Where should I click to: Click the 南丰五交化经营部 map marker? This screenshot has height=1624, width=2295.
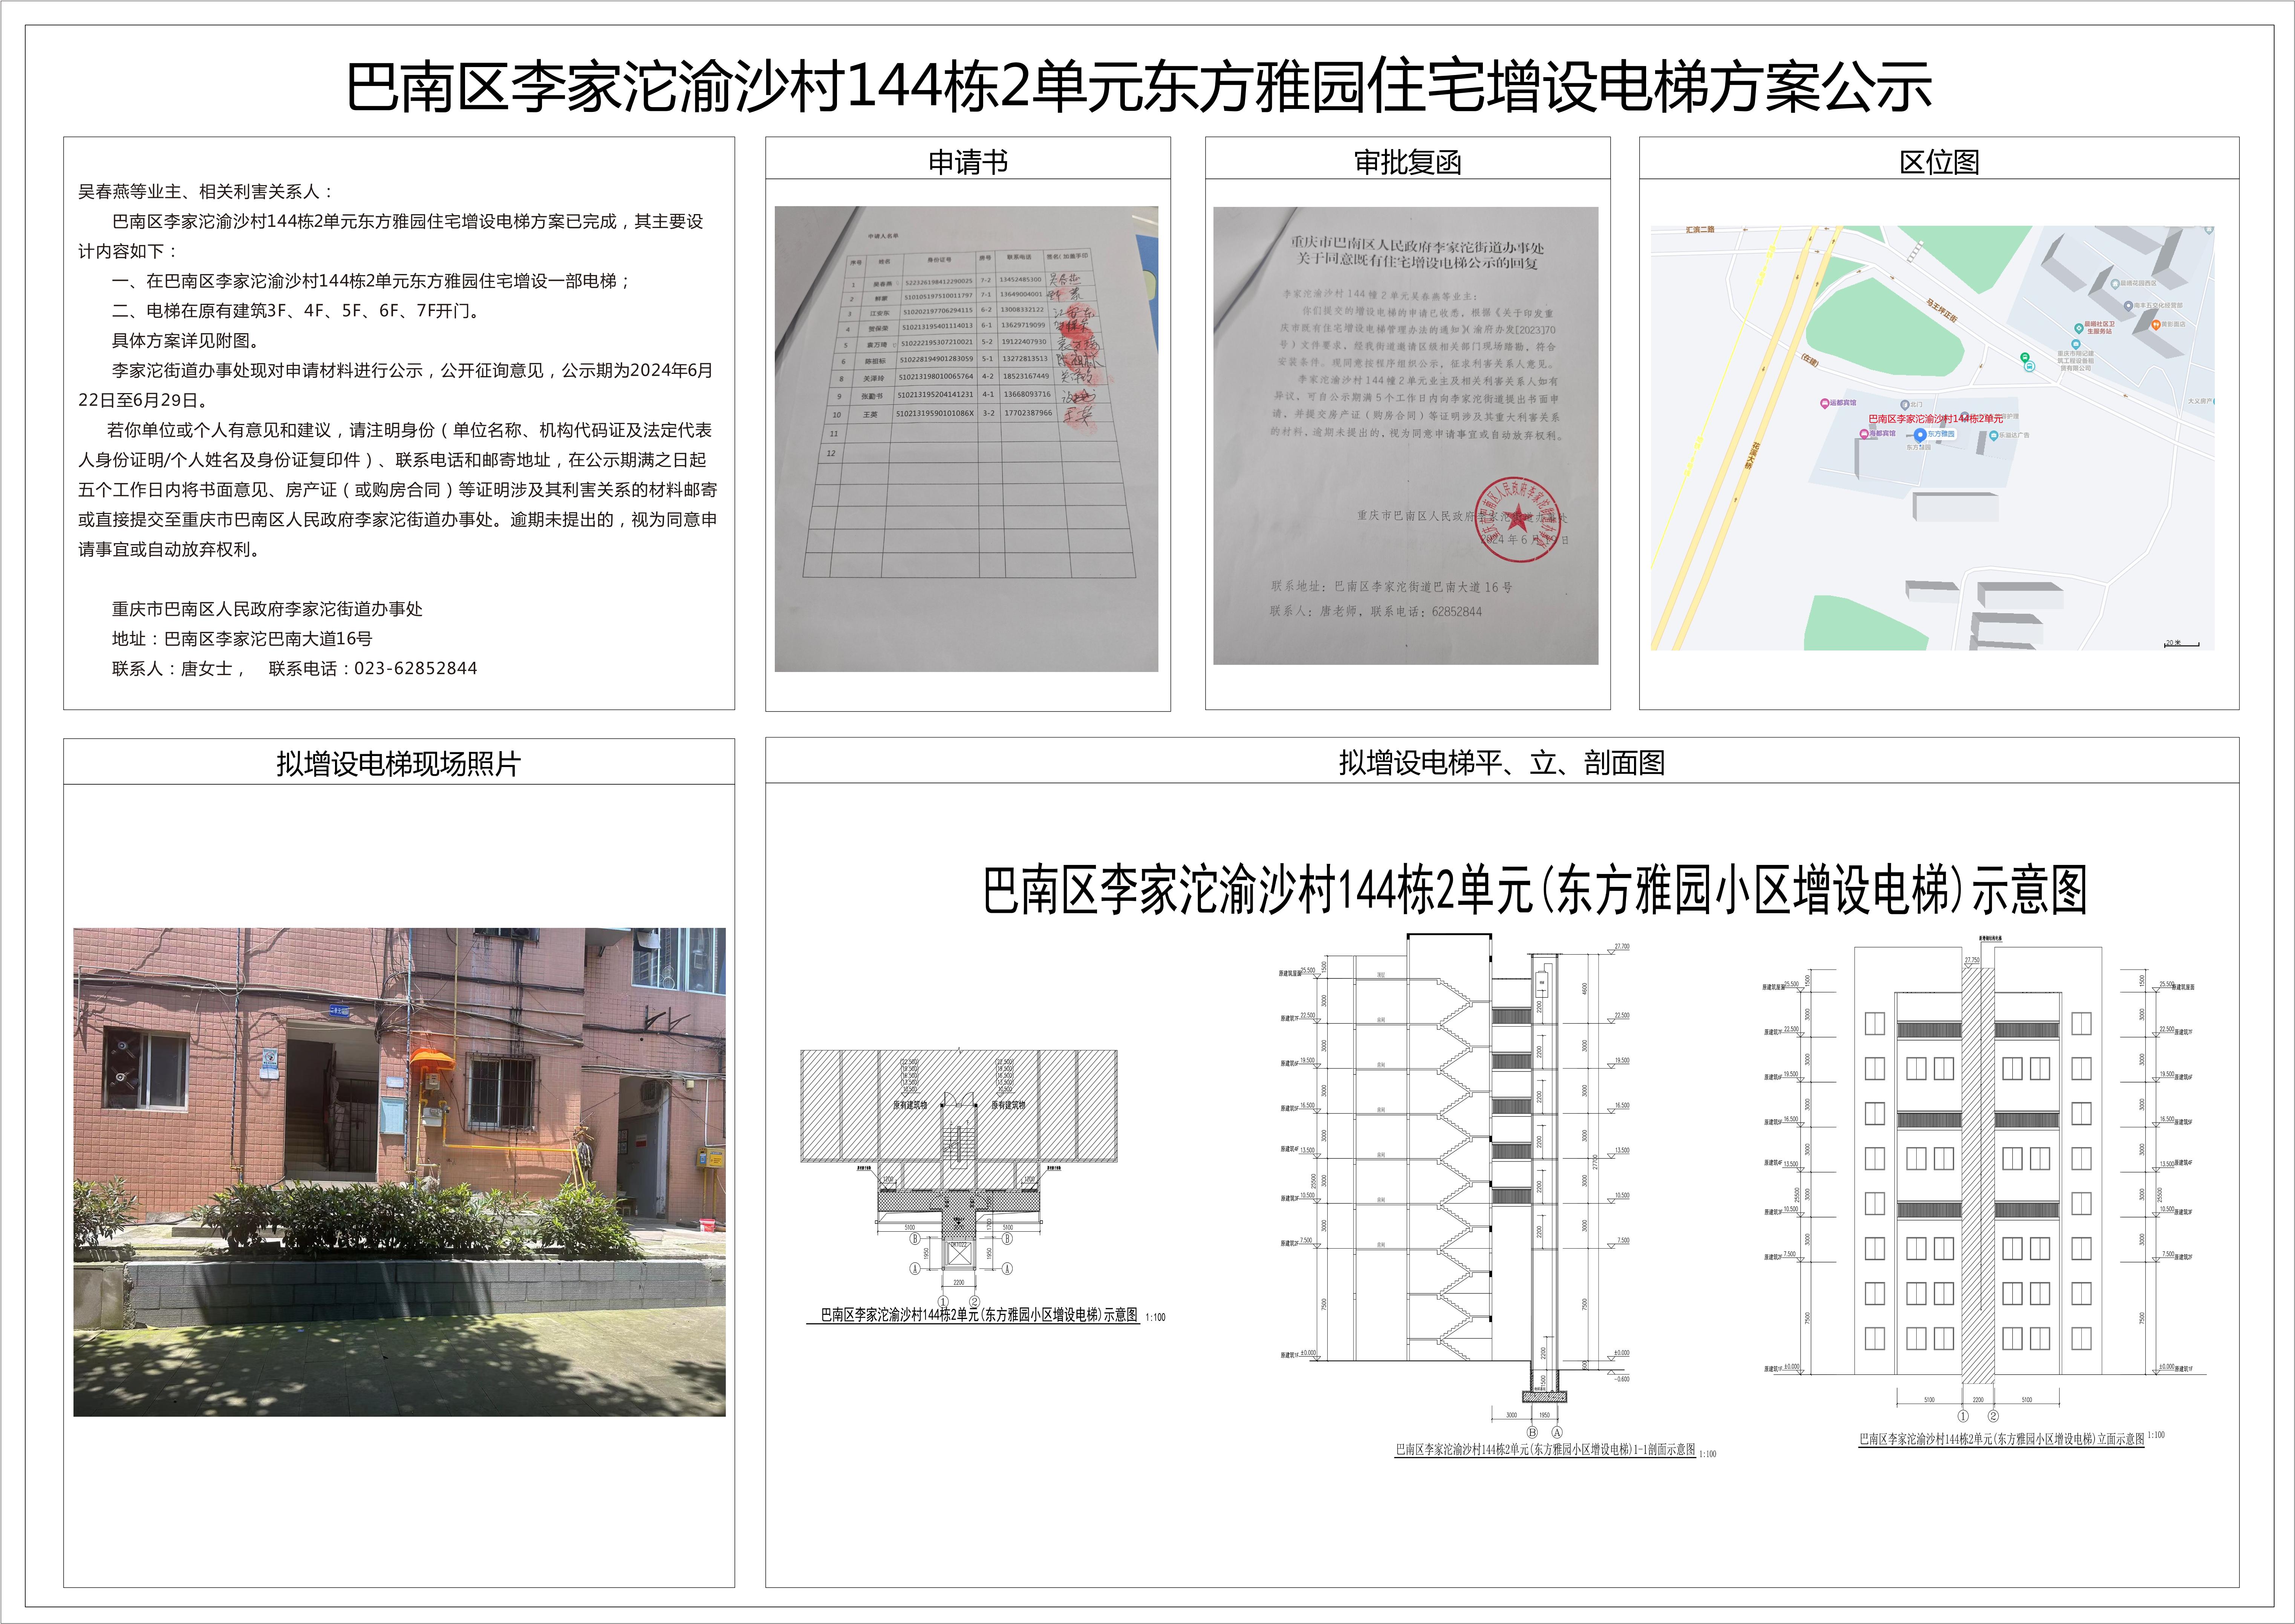coord(2129,306)
